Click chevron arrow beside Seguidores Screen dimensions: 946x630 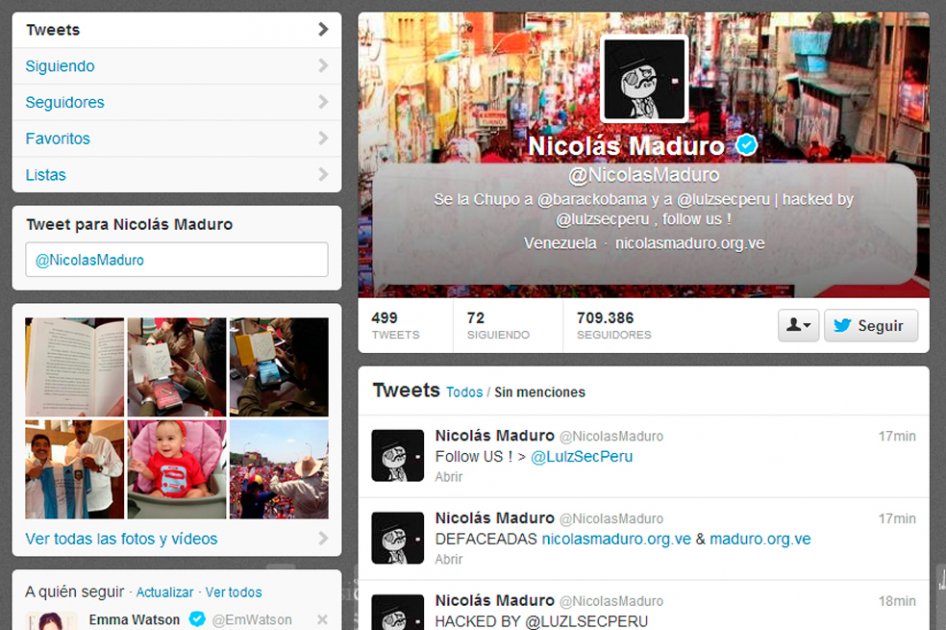point(323,101)
